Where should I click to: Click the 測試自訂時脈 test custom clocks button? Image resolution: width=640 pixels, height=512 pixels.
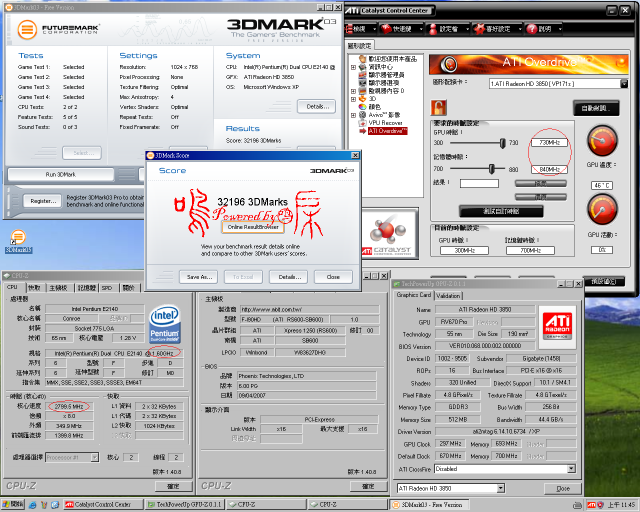point(501,211)
